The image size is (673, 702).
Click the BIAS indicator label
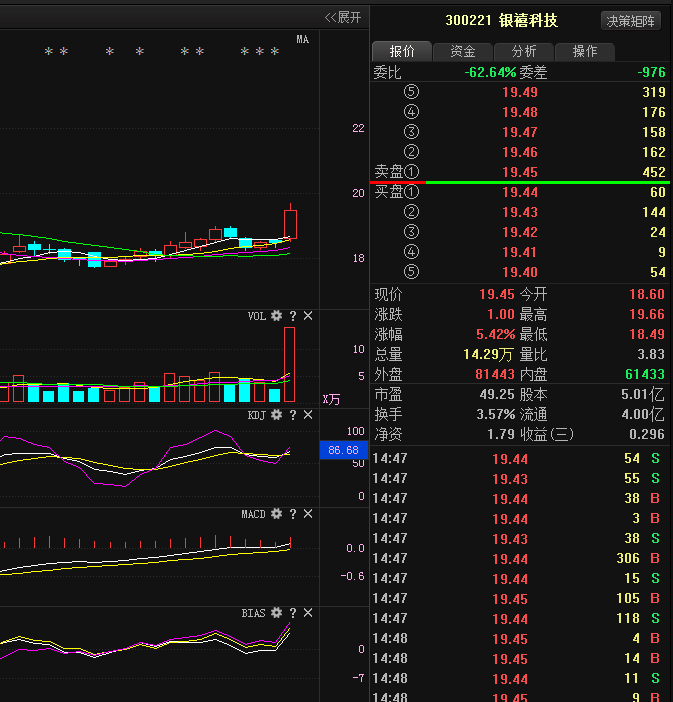pos(253,613)
